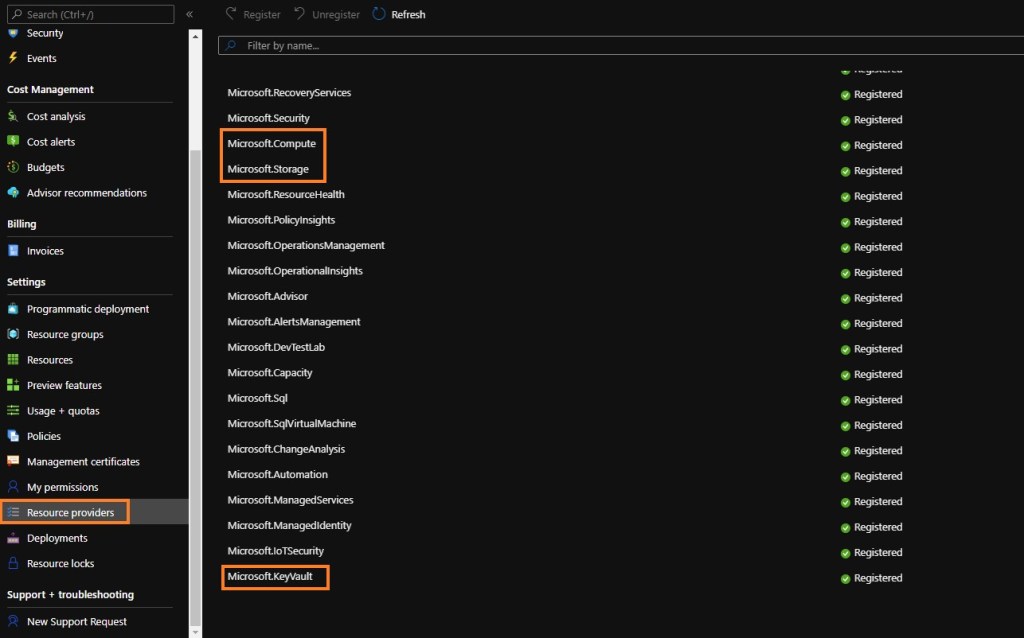1024x638 pixels.
Task: Select the Microsoft.Sql provider row
Action: point(620,398)
